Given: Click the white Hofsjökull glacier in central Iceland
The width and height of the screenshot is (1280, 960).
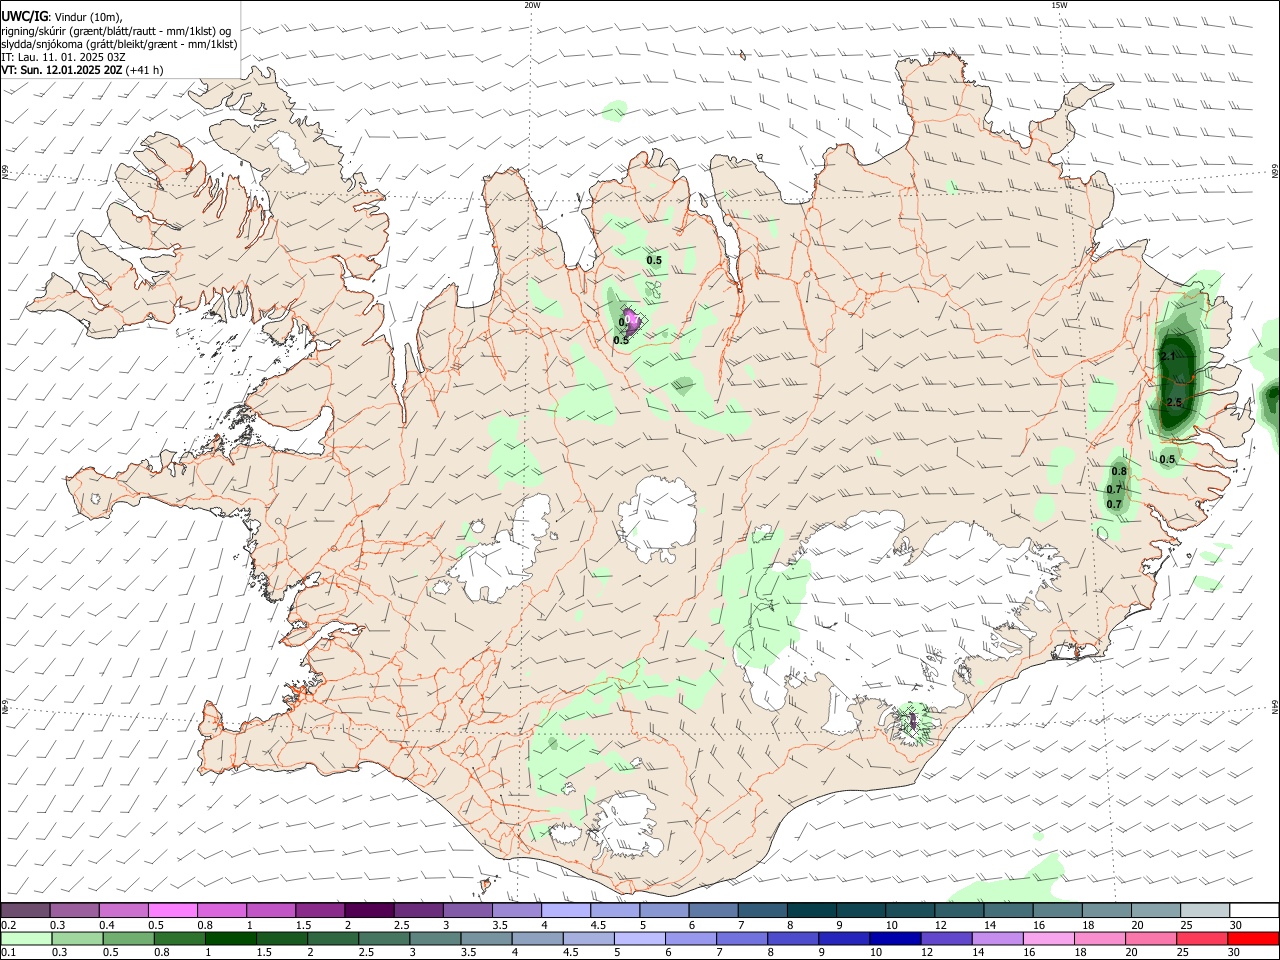Looking at the screenshot, I should (x=658, y=518).
